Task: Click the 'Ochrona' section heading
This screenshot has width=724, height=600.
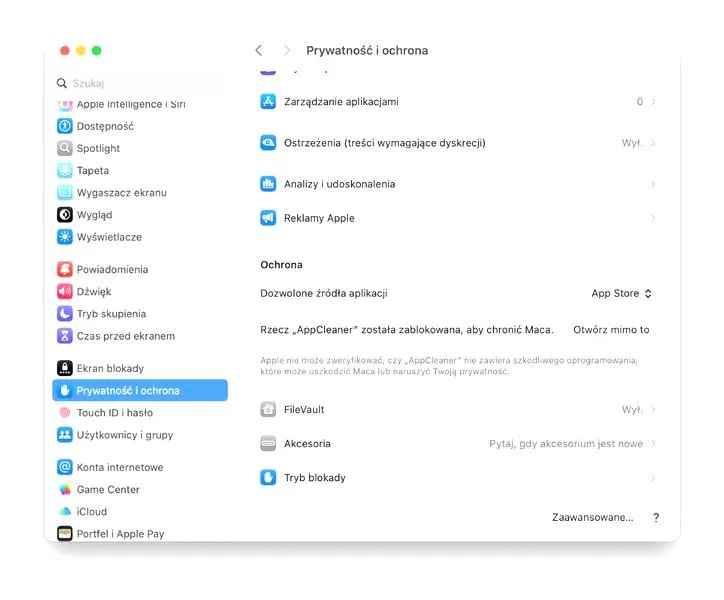Action: pos(281,265)
